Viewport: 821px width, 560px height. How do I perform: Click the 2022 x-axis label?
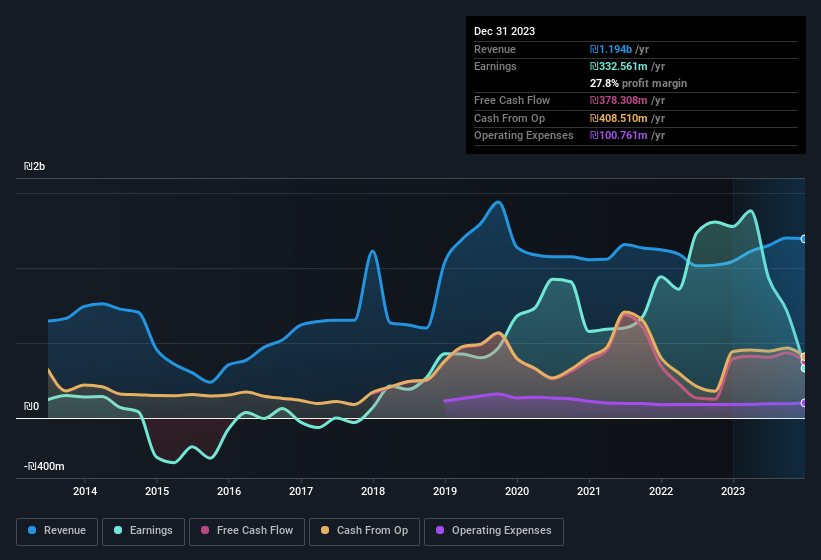point(661,491)
